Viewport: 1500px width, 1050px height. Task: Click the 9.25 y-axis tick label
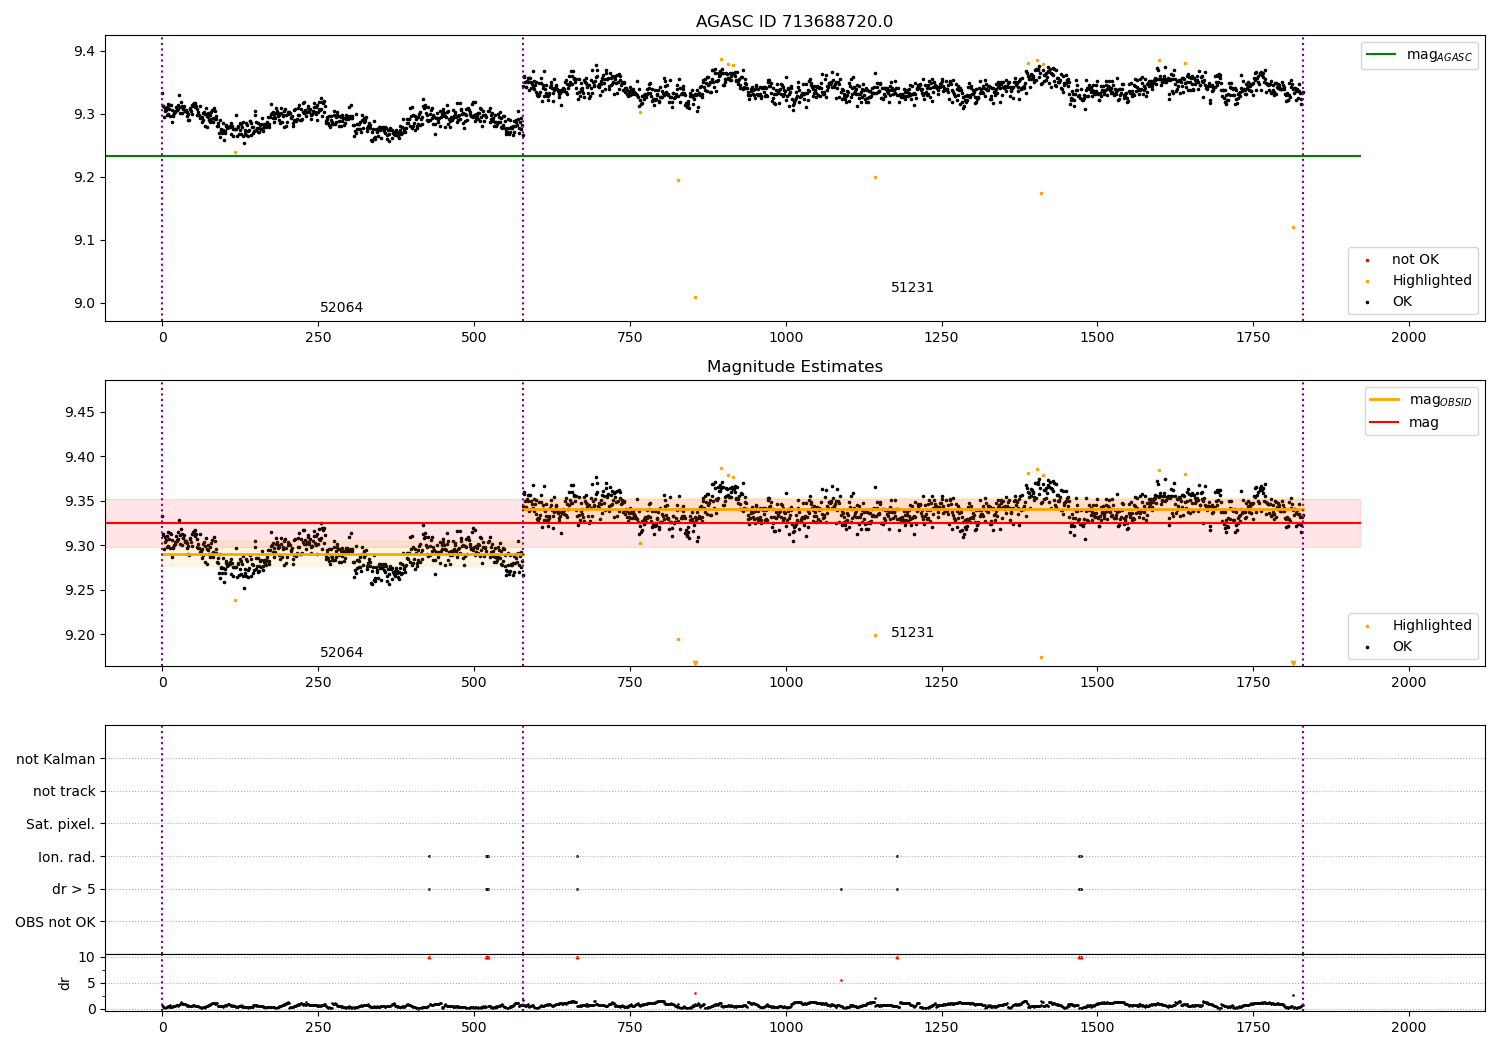(x=80, y=591)
